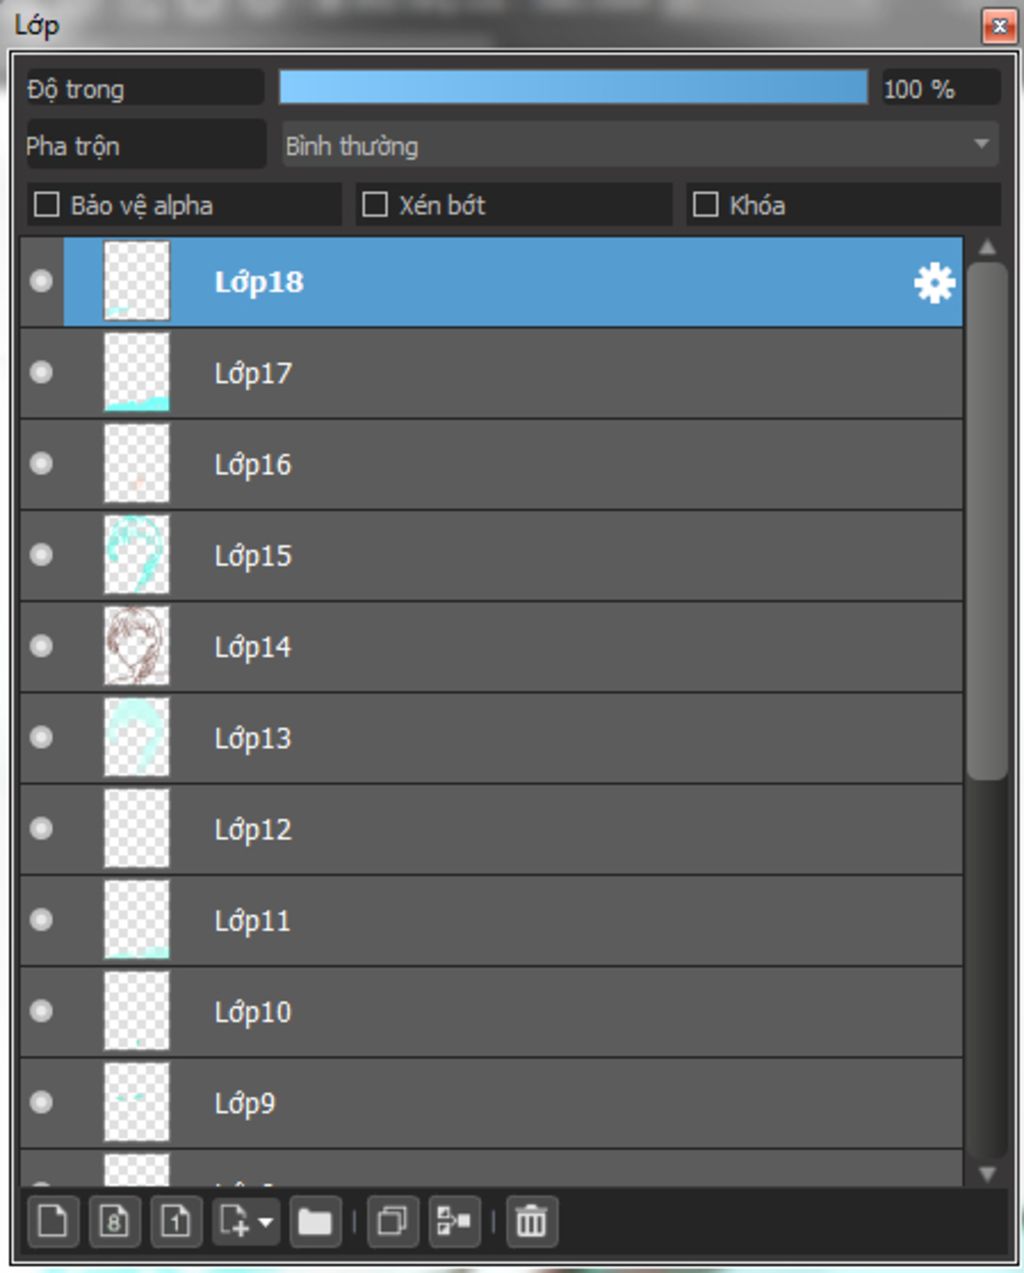Open the gear settings for Lớp18
This screenshot has width=1024, height=1273.
(934, 283)
